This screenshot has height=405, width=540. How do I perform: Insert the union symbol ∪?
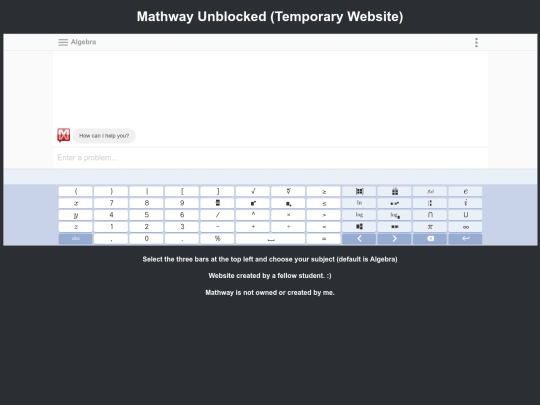[x=465, y=215]
